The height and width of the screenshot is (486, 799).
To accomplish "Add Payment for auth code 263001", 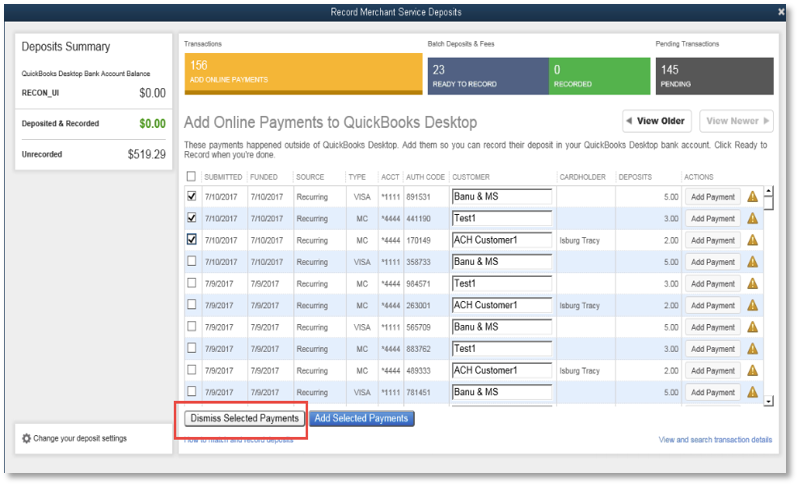I will 712,306.
